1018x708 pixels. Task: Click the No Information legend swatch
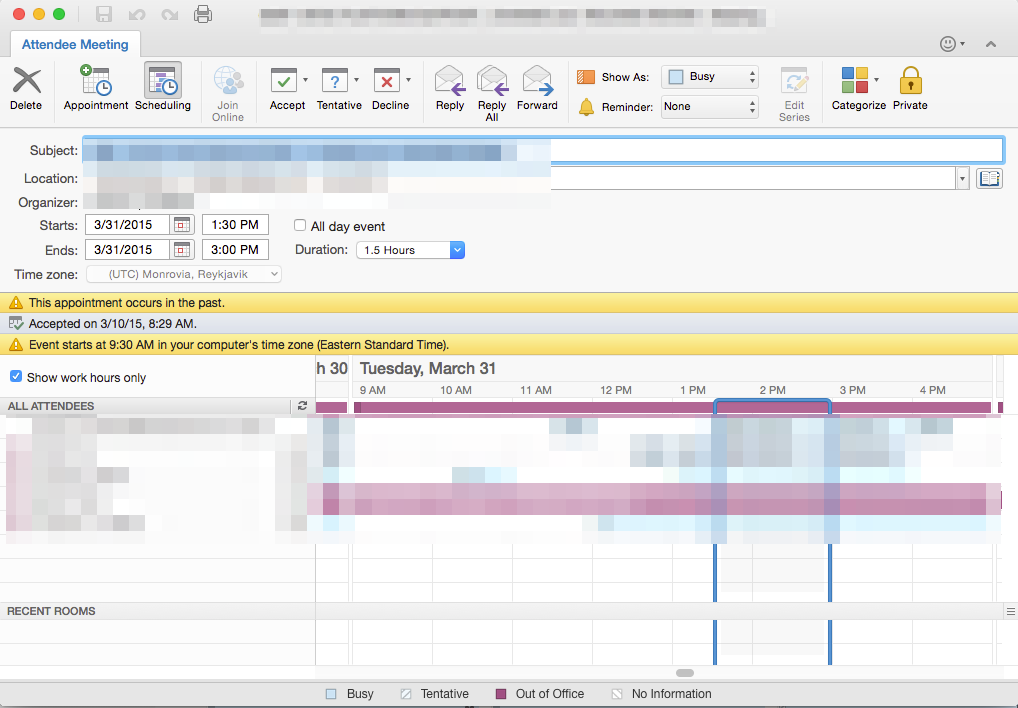pos(617,694)
